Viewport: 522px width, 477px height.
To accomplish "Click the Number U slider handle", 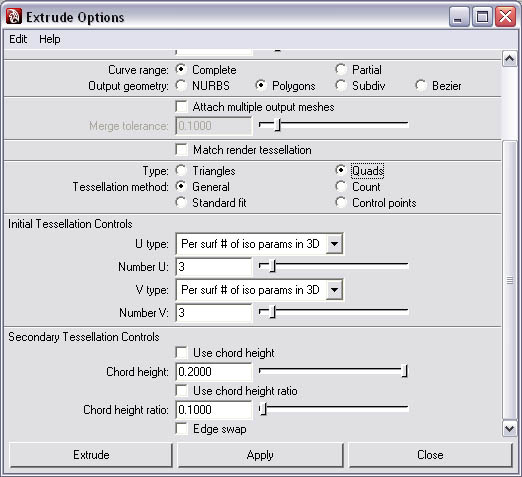I will (272, 266).
